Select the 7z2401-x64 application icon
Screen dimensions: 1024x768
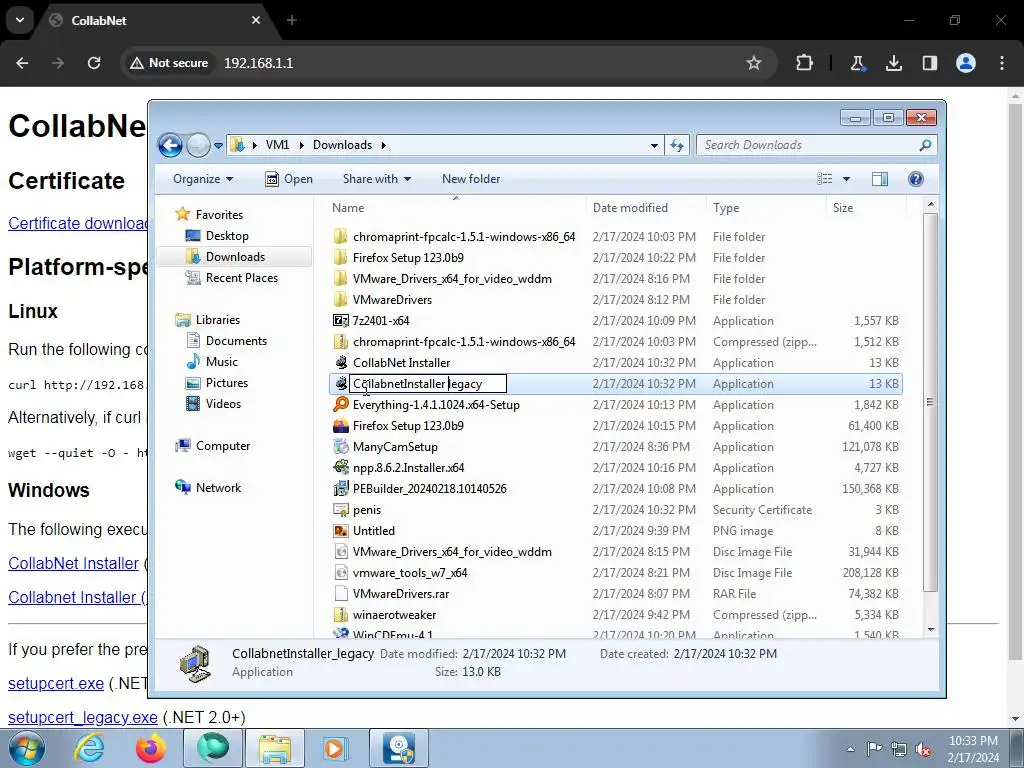tap(340, 321)
